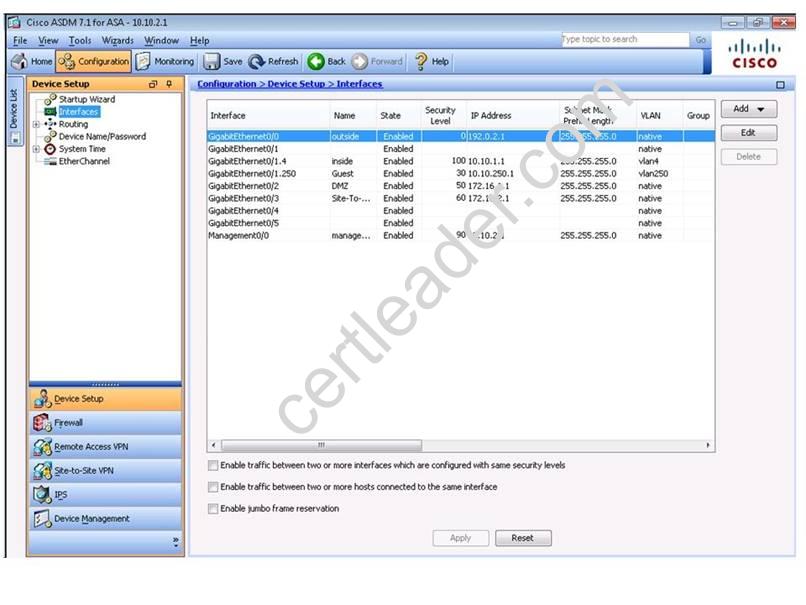Screen dimensions: 806x605
Task: Click the scroll right arrow of table
Action: 708,445
